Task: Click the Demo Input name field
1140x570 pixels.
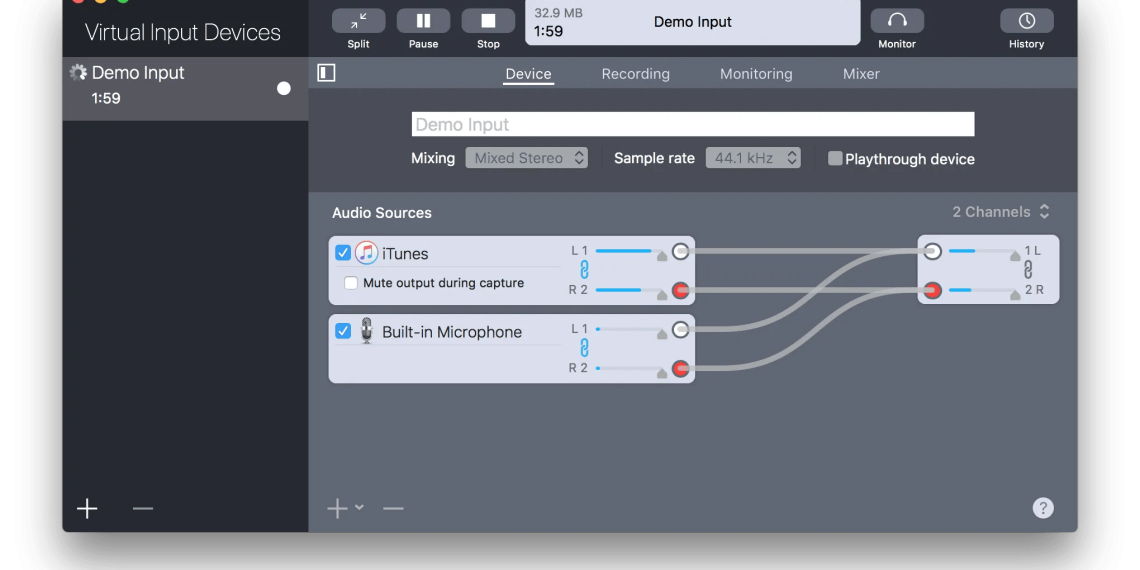Action: [x=692, y=124]
